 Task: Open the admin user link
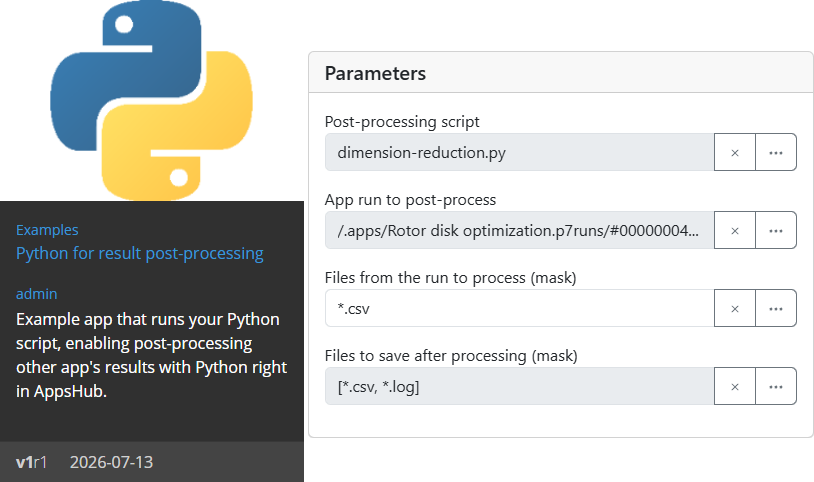click(x=36, y=294)
